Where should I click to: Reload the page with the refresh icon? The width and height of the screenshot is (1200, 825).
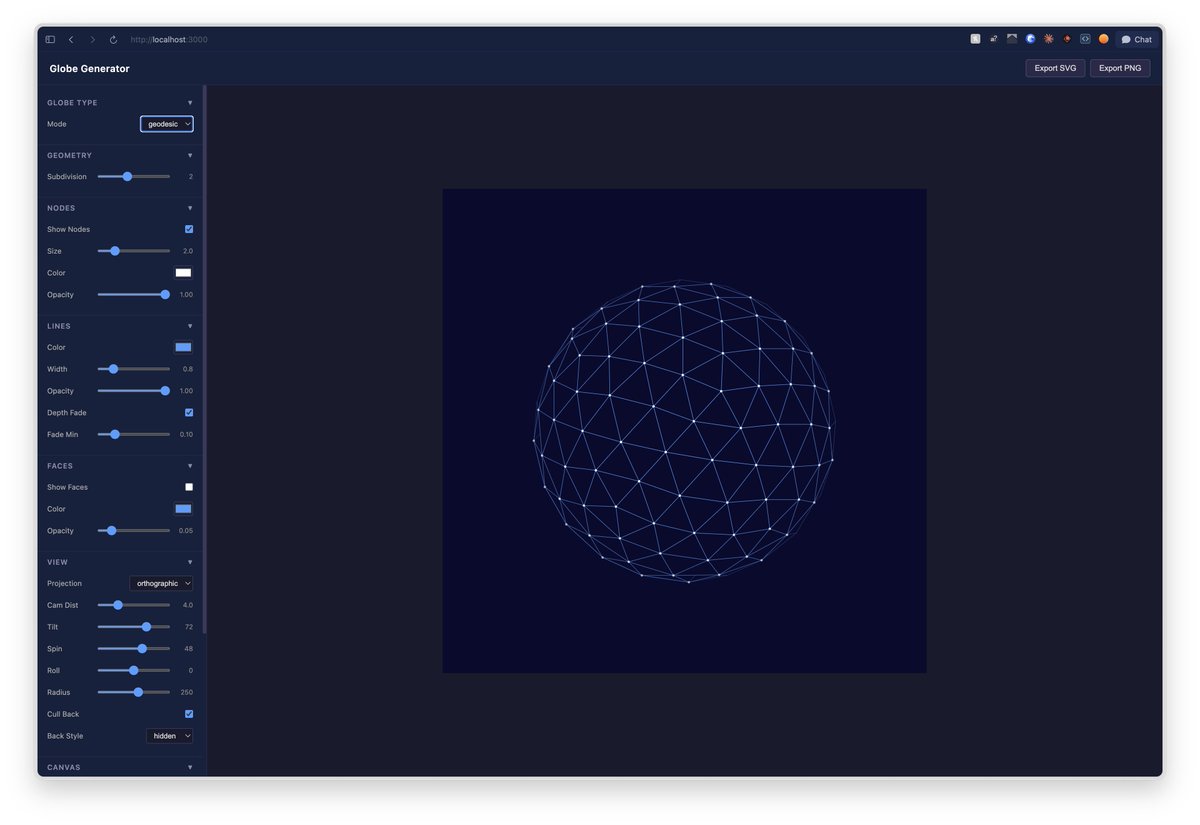(113, 39)
